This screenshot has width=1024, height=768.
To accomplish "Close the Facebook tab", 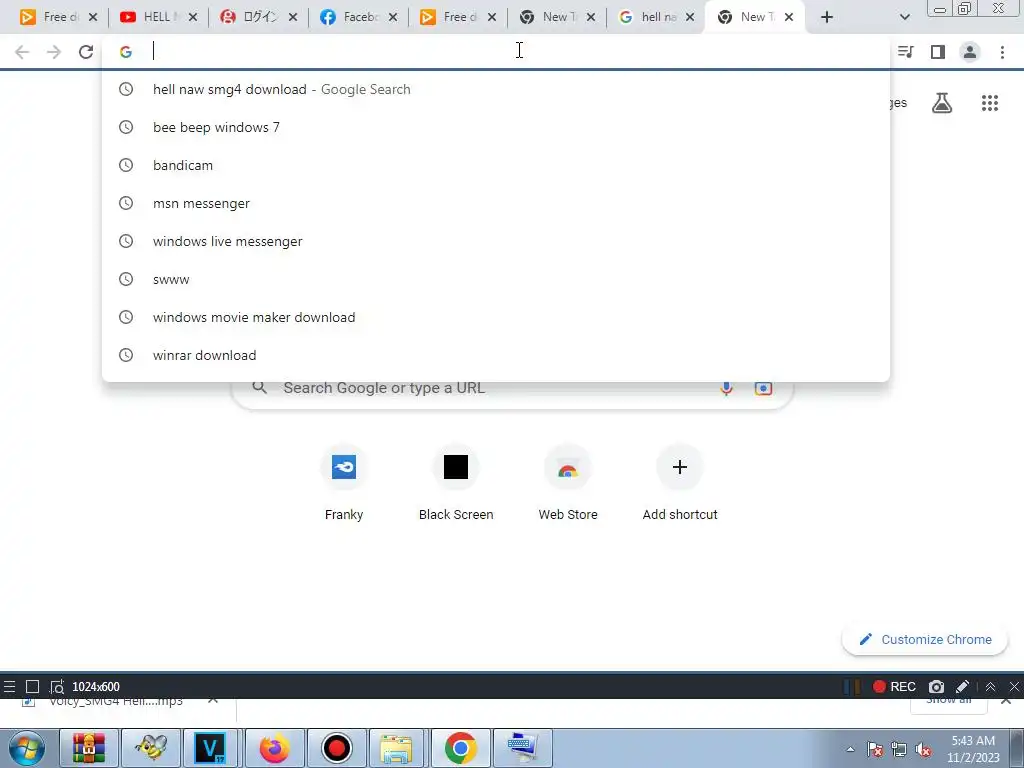I will (392, 17).
